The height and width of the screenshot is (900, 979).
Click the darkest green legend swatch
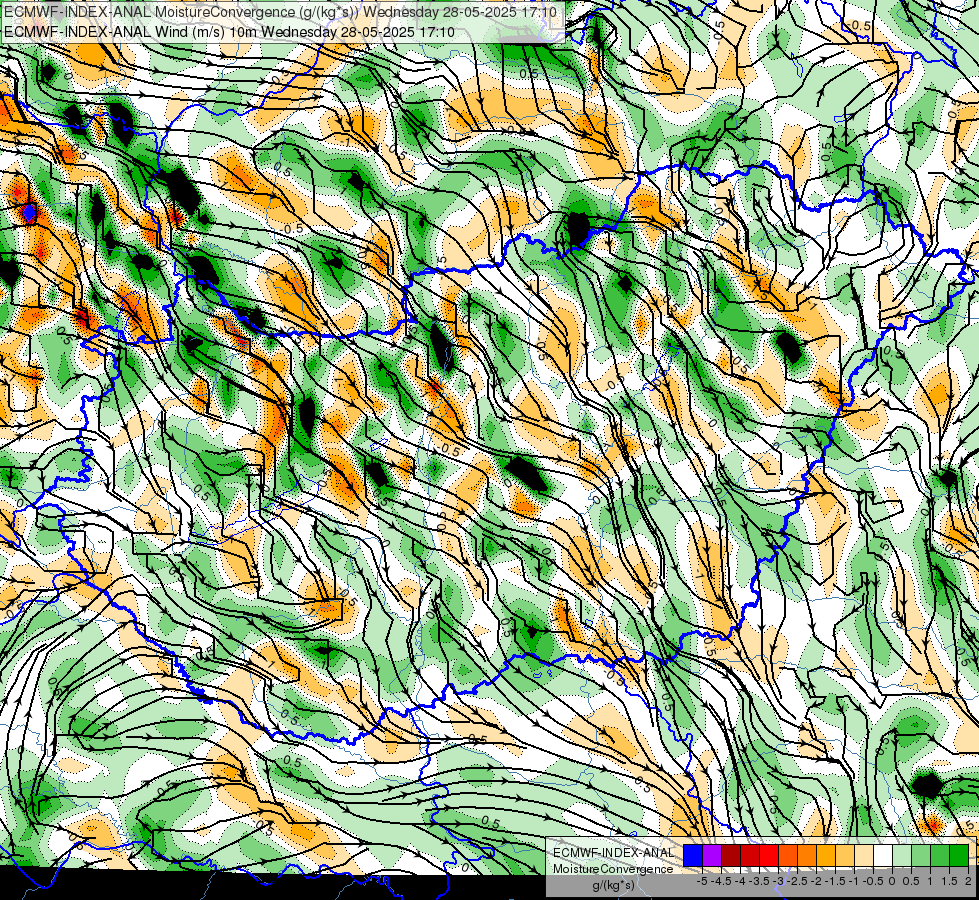[959, 855]
